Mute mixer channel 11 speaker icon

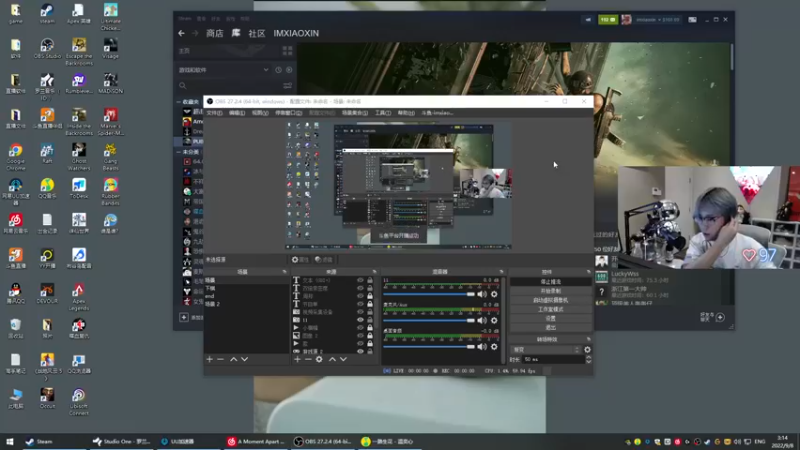(x=482, y=294)
